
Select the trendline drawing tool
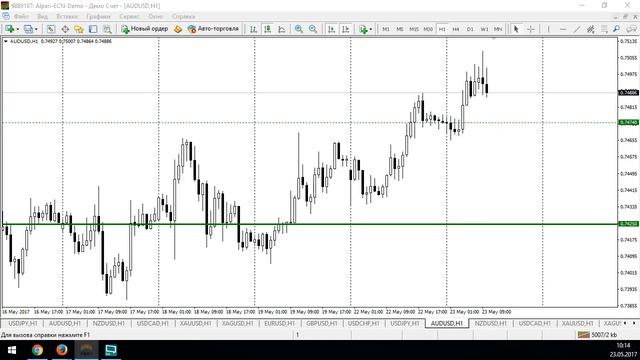tap(577, 29)
